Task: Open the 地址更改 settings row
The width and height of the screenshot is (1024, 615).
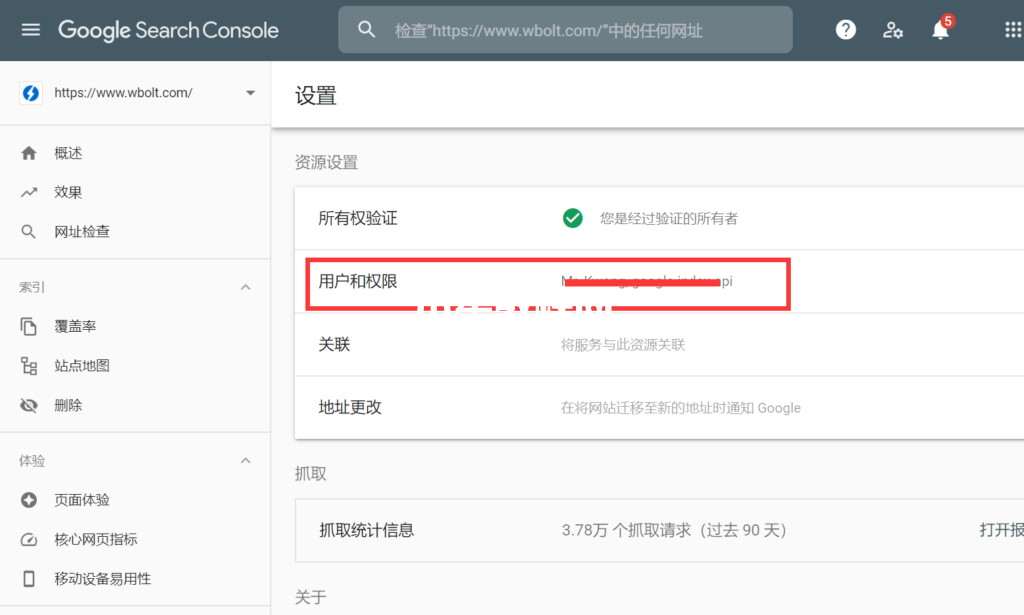Action: (660, 407)
